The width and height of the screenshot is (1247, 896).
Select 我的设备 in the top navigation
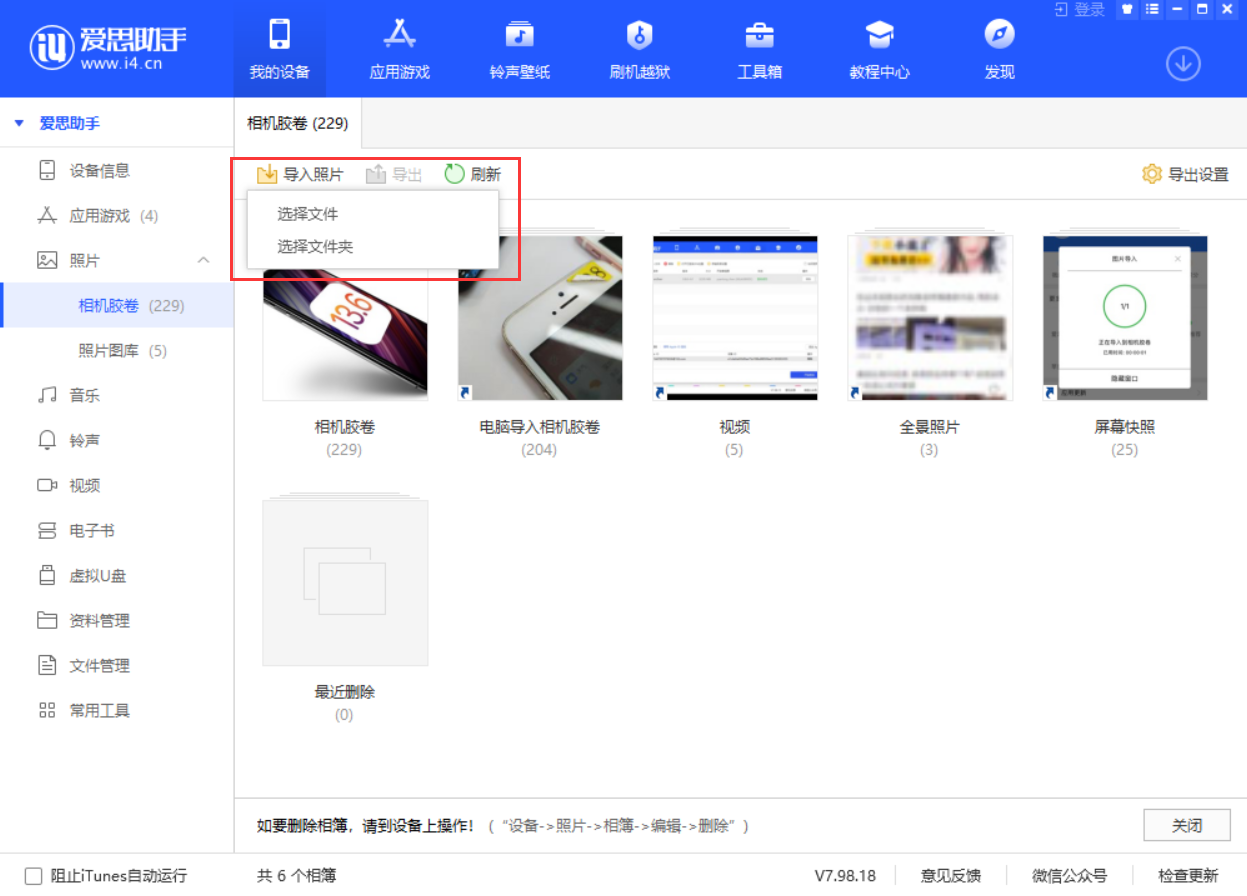tap(279, 48)
